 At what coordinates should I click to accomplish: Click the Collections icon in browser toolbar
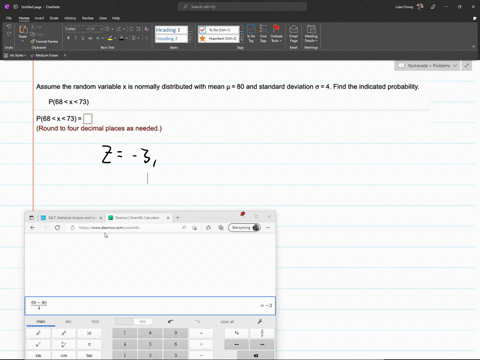click(x=221, y=228)
